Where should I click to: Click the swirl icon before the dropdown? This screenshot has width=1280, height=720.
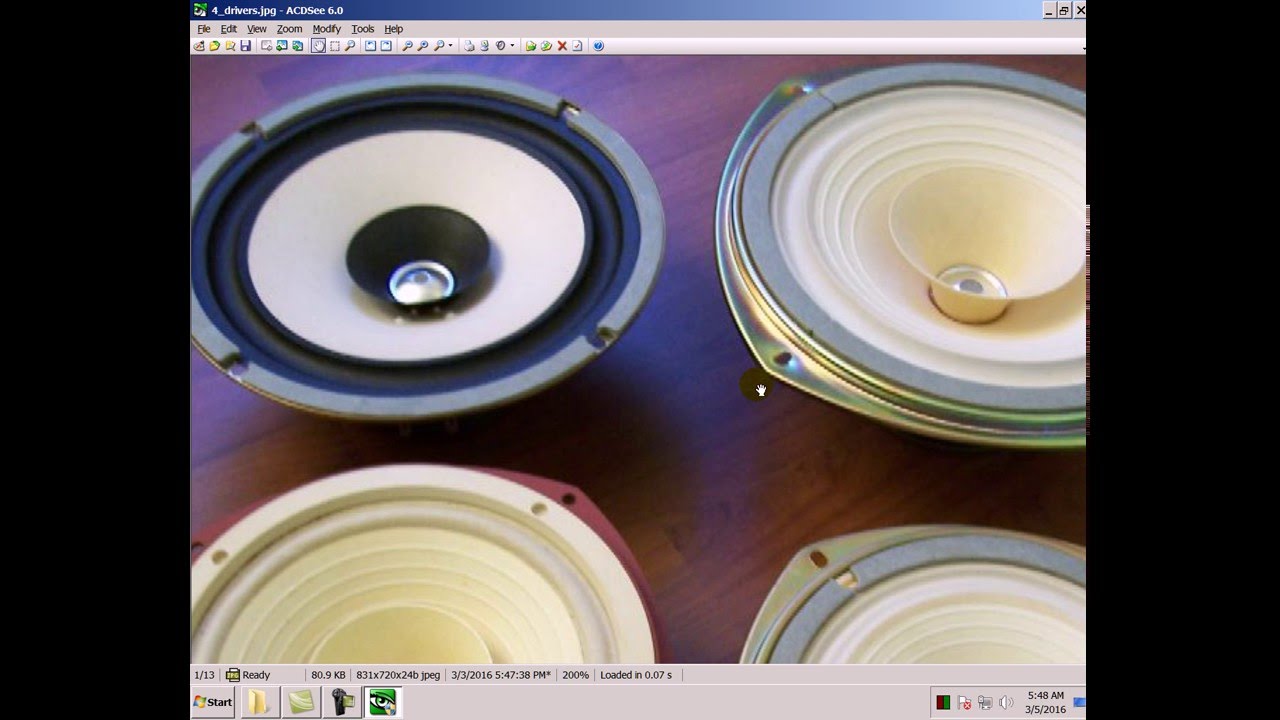point(501,46)
